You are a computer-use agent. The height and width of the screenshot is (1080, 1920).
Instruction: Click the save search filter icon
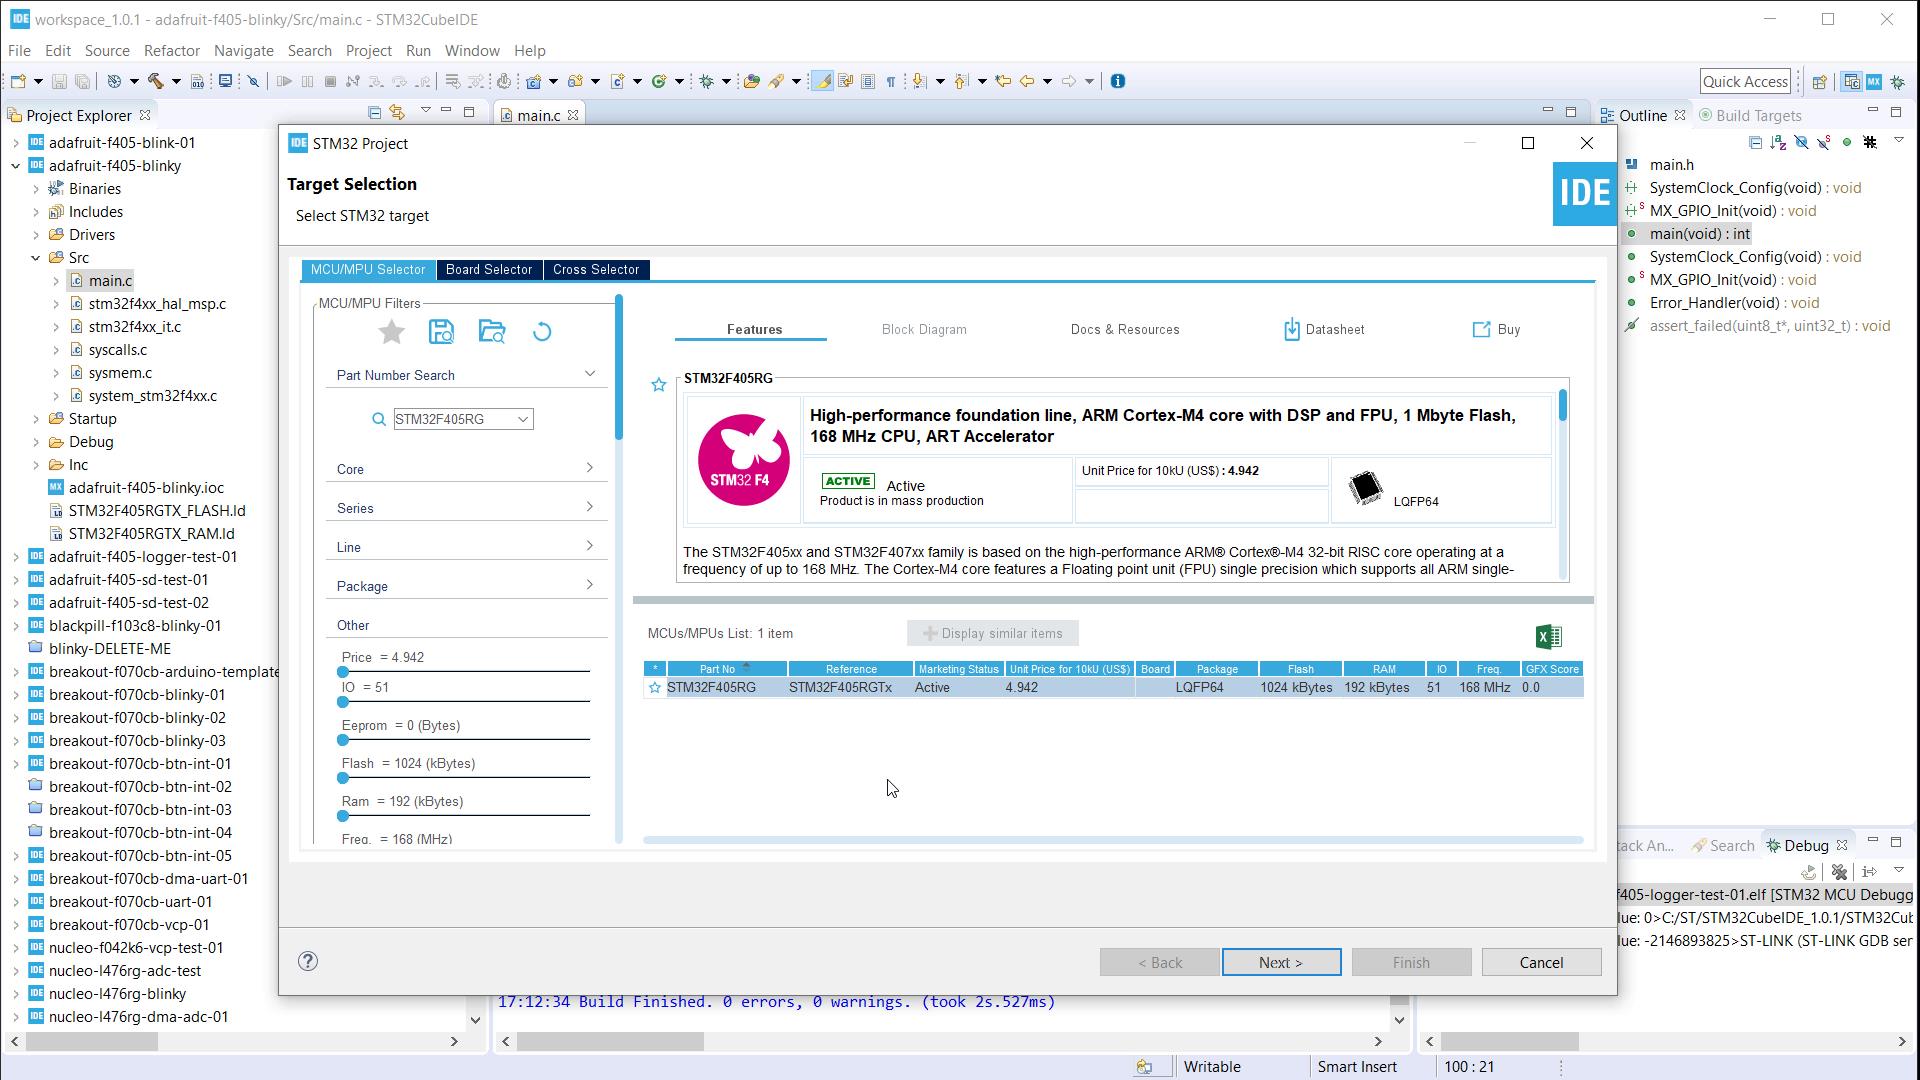point(441,332)
